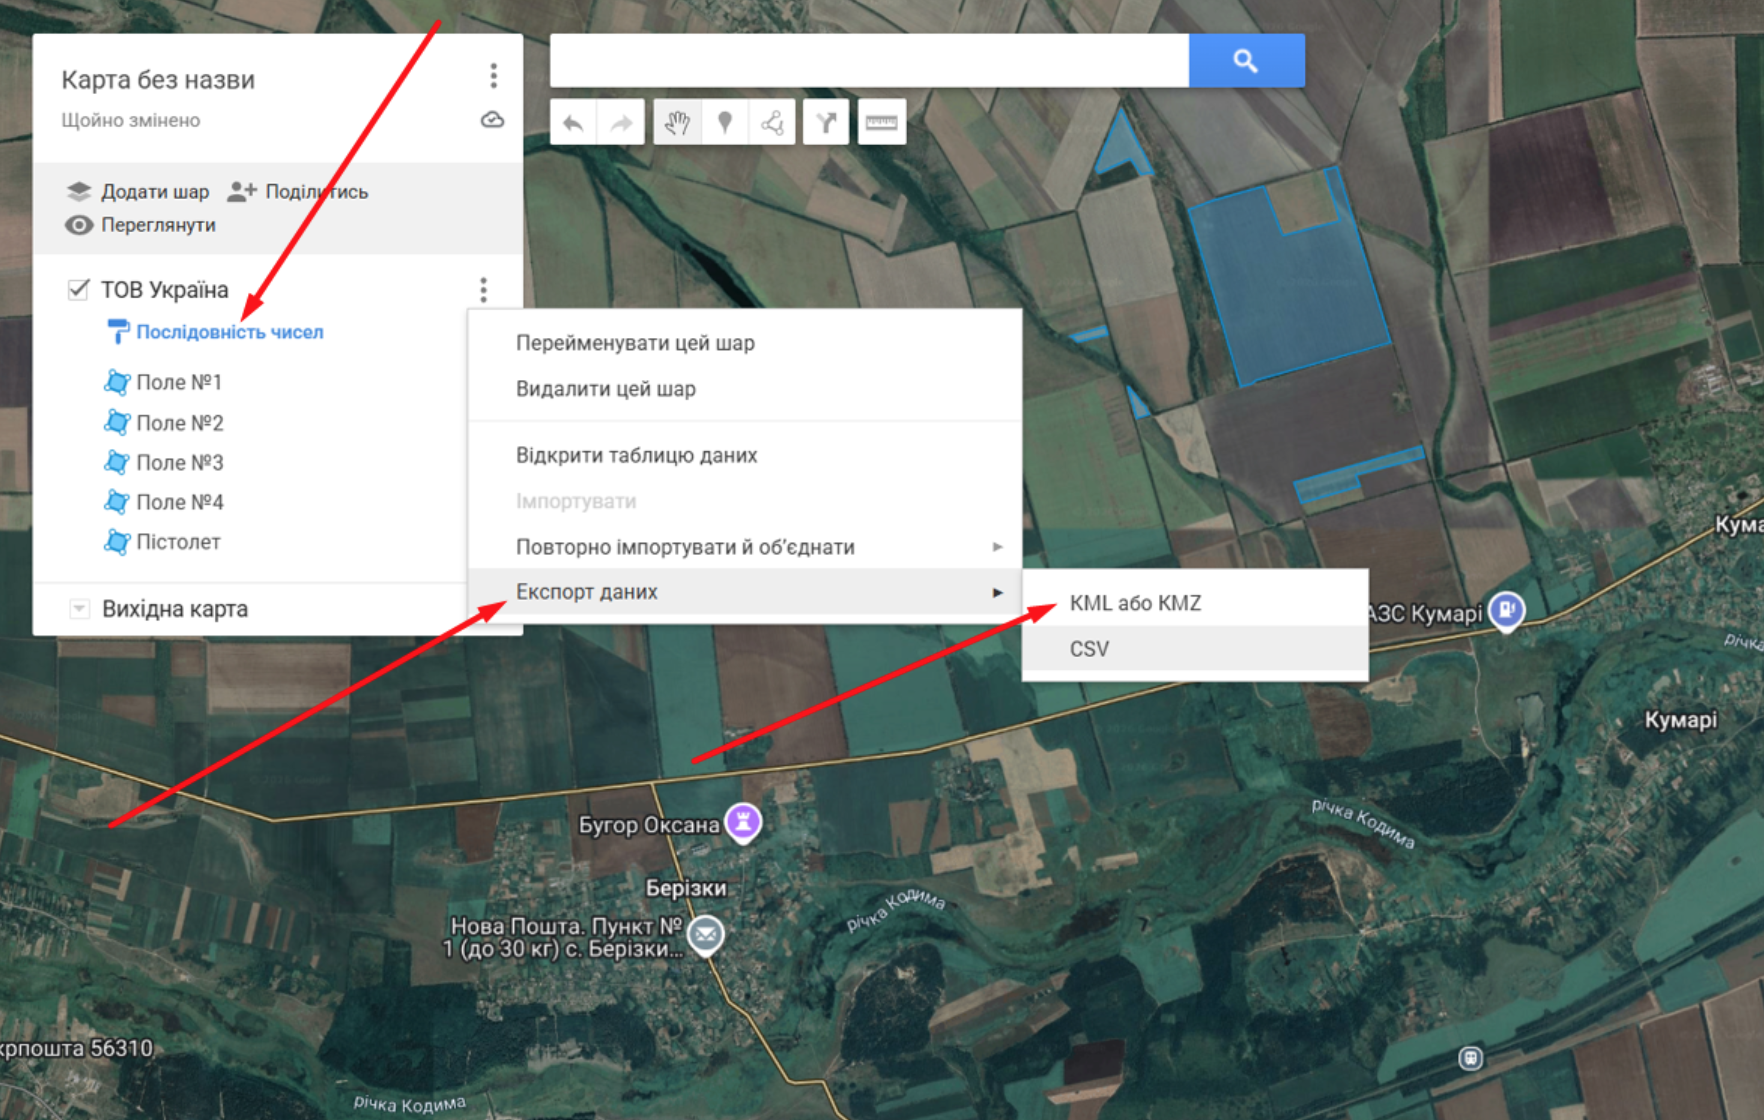Choose CSV export option

pyautogui.click(x=1089, y=649)
